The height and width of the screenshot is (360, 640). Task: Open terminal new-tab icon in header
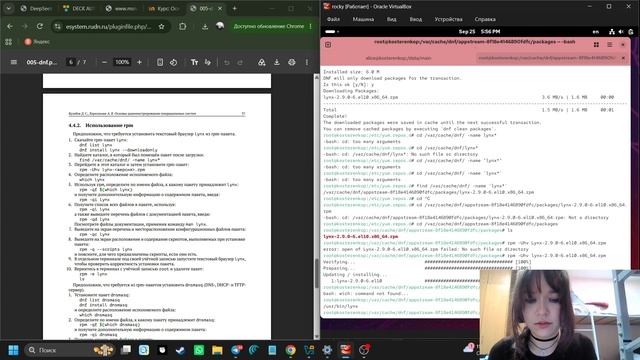(x=328, y=44)
